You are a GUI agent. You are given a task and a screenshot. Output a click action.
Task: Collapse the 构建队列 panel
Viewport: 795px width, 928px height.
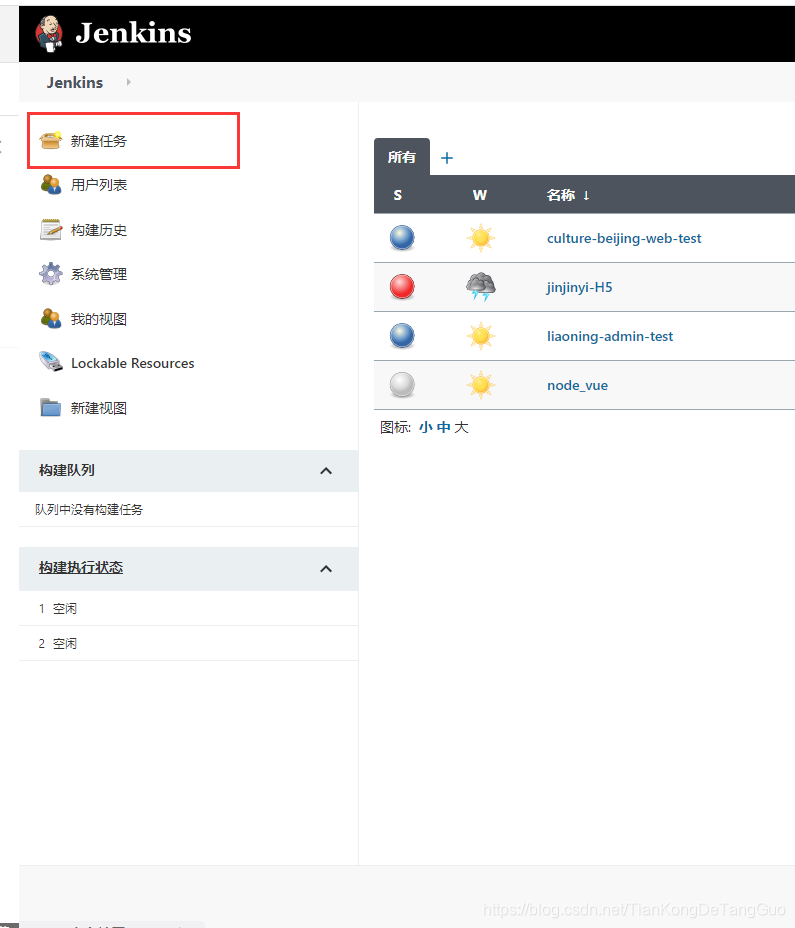[x=326, y=471]
